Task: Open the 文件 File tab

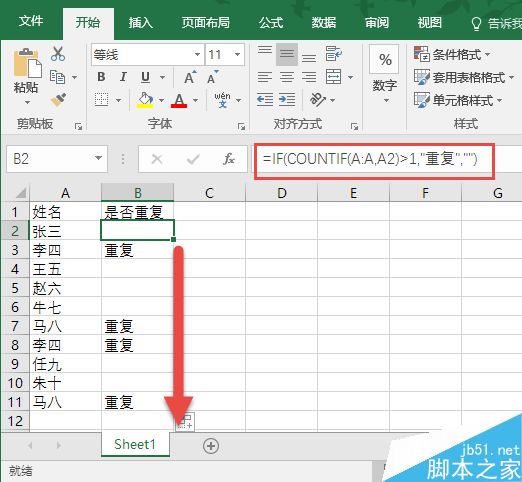Action: [x=31, y=21]
